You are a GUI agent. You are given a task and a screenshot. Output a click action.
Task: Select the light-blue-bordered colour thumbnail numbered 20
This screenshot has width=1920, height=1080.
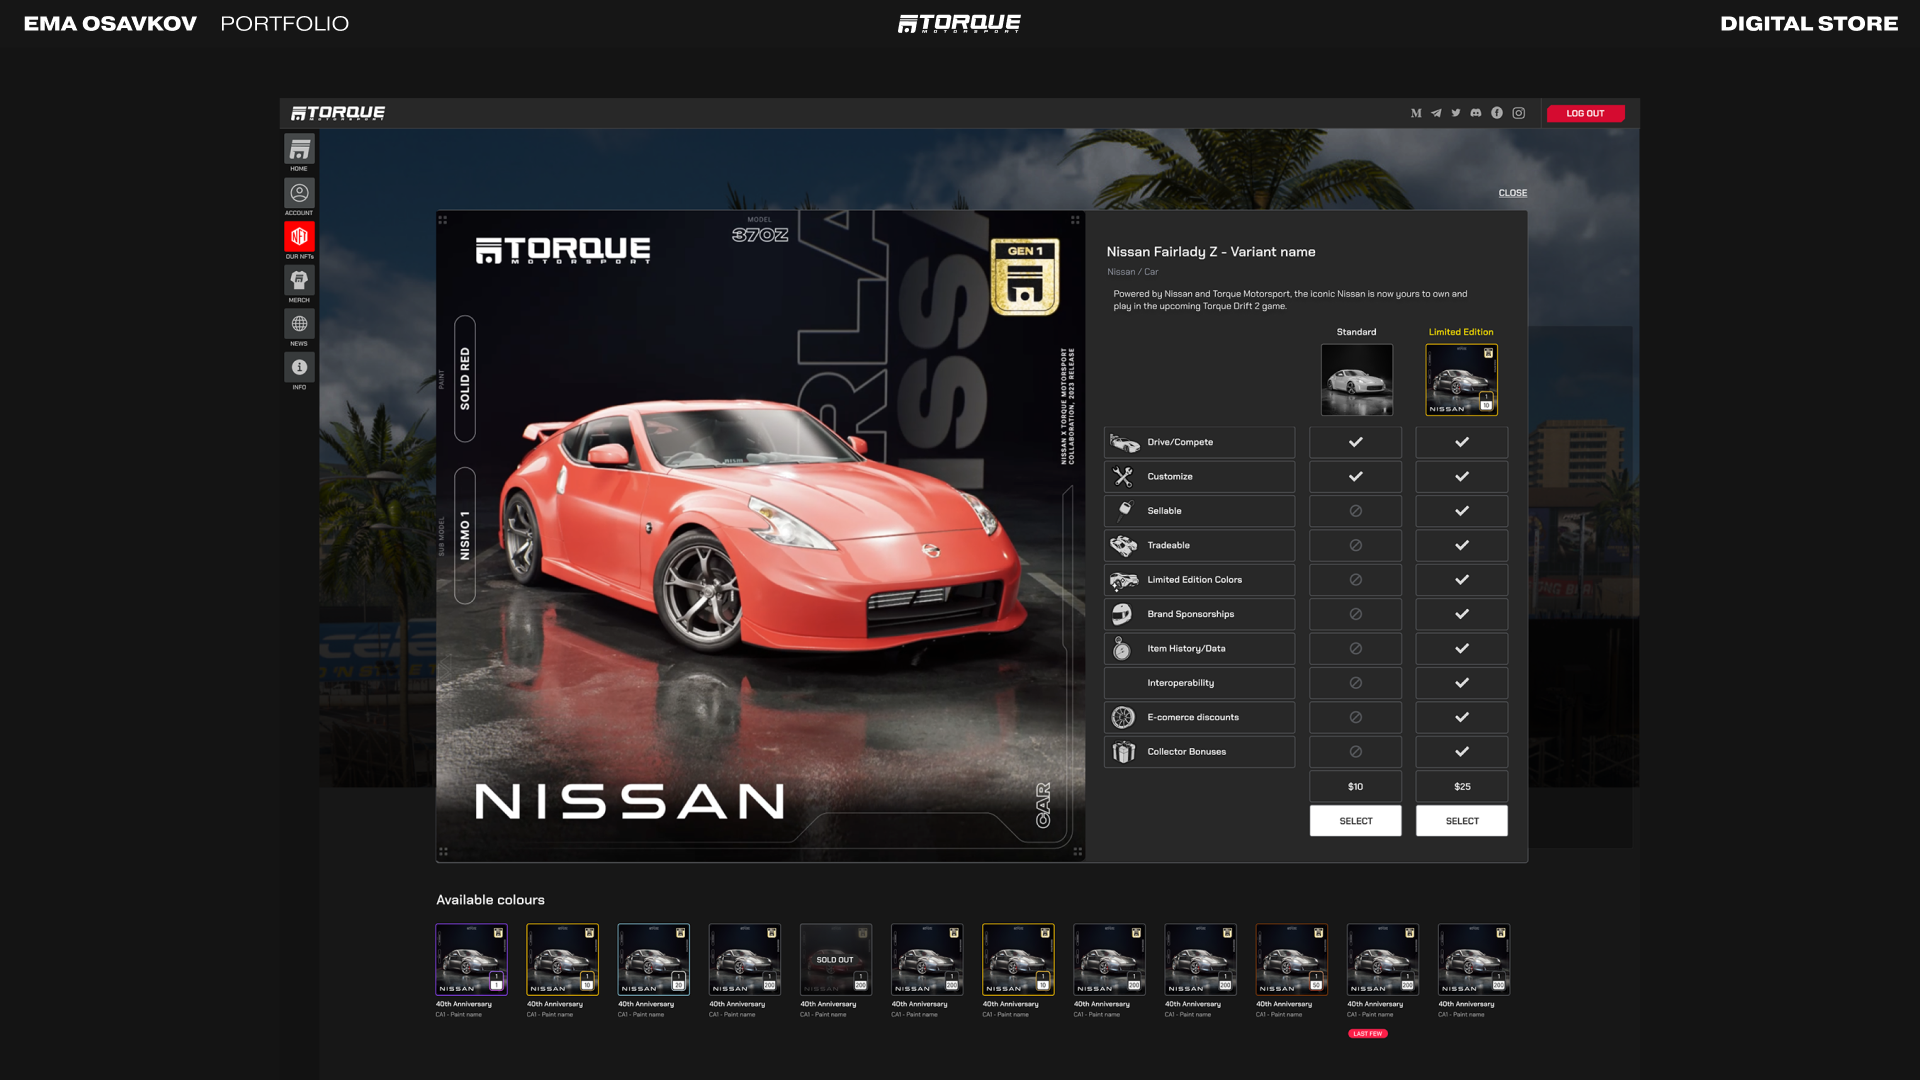(x=654, y=960)
